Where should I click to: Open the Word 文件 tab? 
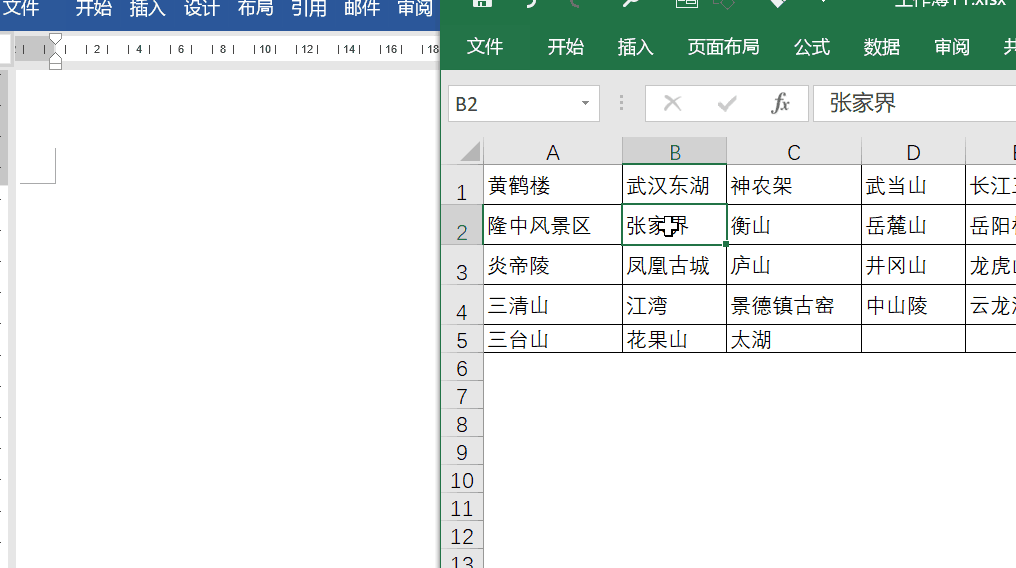[x=21, y=8]
